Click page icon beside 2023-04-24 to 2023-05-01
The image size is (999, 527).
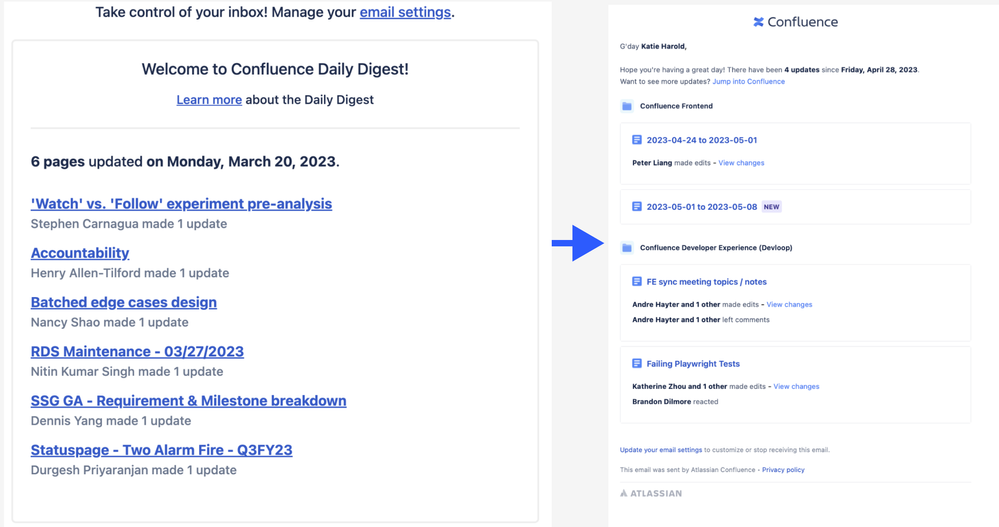coord(636,140)
